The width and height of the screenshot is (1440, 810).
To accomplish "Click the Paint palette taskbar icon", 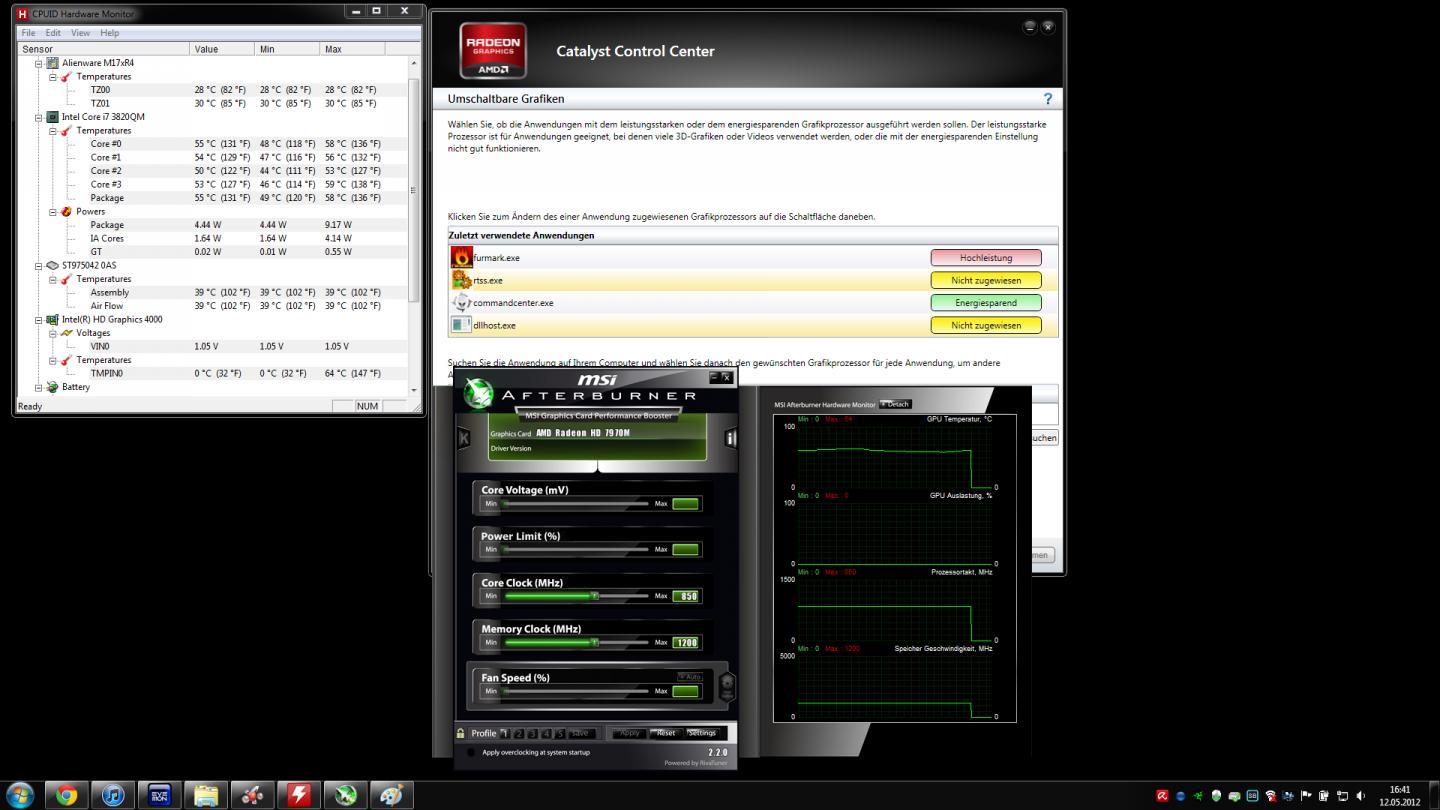I will pos(391,795).
